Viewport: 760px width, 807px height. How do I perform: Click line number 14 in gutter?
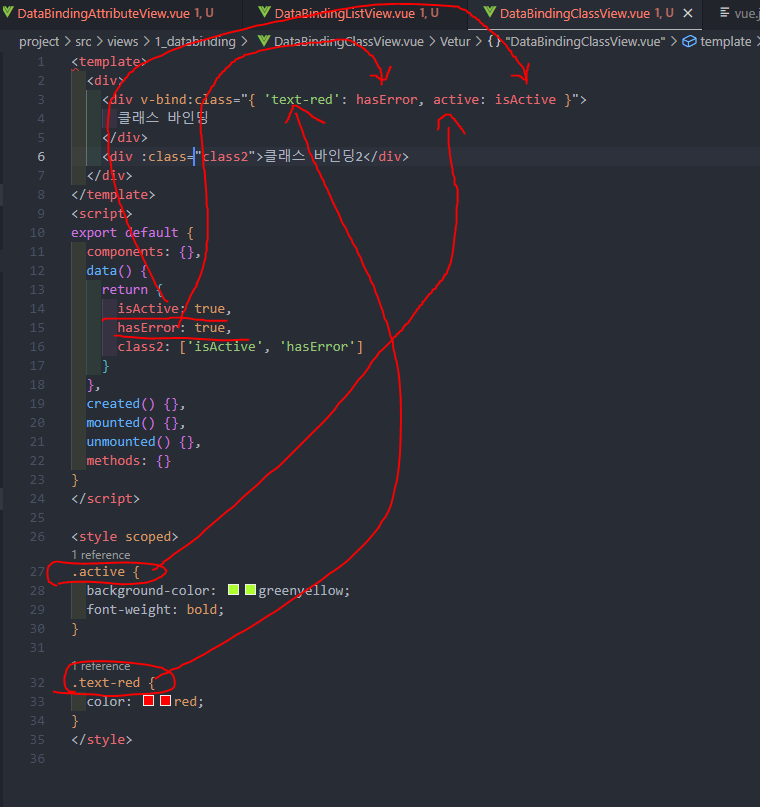tap(37, 309)
